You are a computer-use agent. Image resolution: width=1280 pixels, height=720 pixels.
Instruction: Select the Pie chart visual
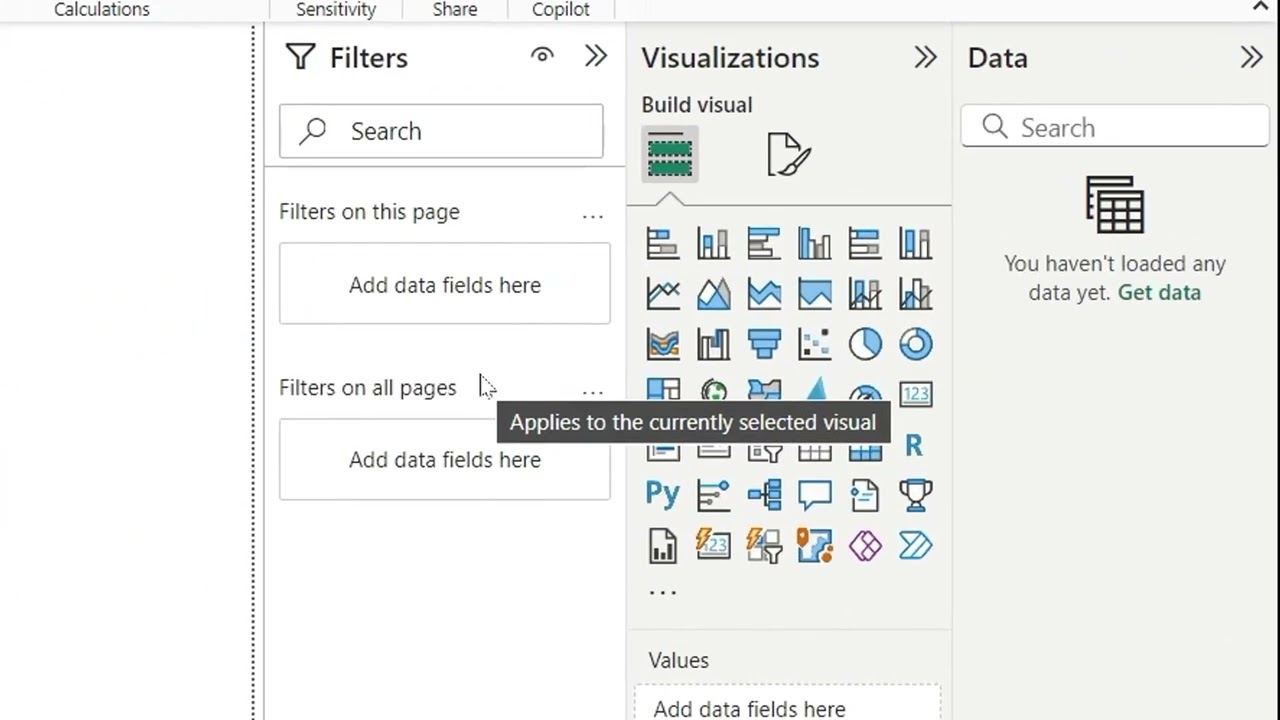(865, 344)
